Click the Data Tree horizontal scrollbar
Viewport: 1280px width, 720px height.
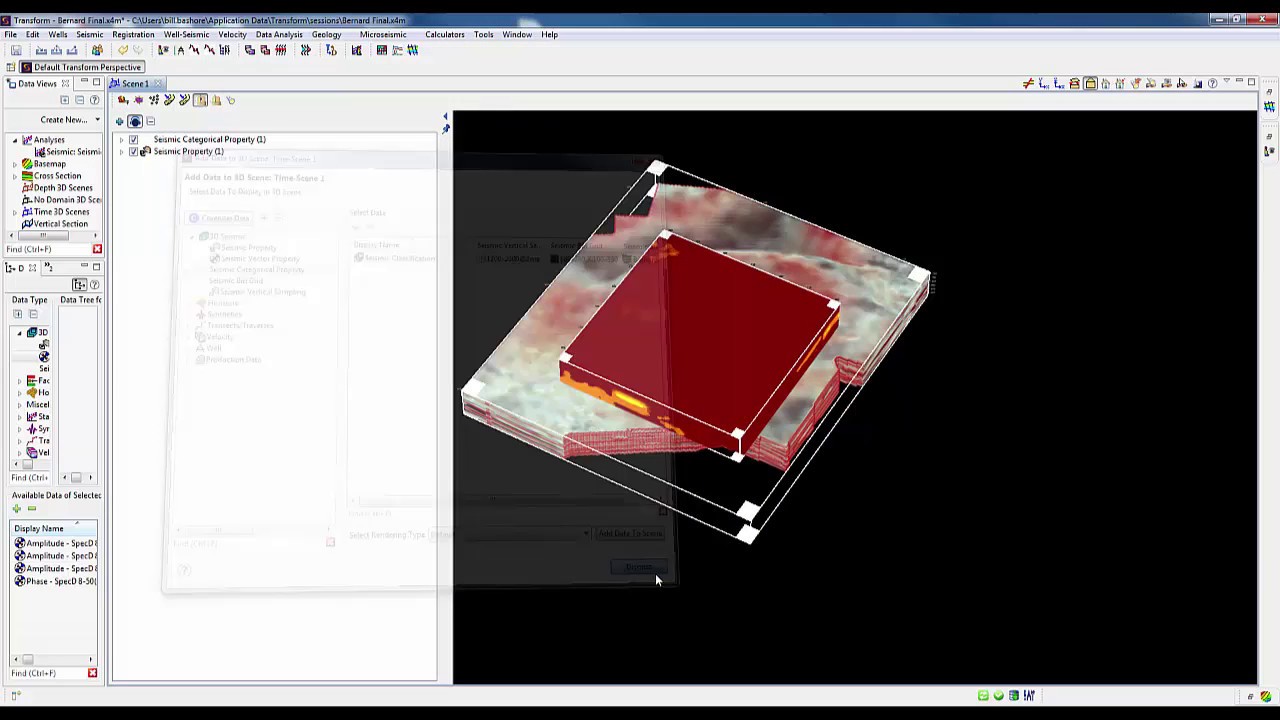(76, 477)
